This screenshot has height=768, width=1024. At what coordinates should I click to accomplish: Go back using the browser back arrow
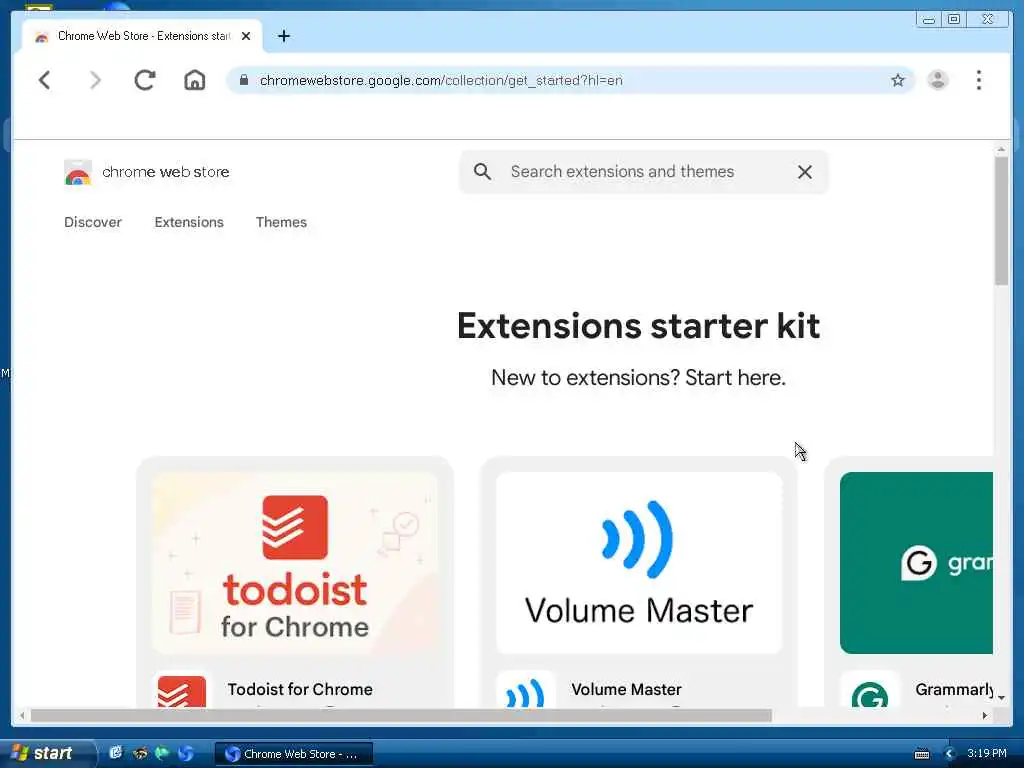[x=44, y=80]
